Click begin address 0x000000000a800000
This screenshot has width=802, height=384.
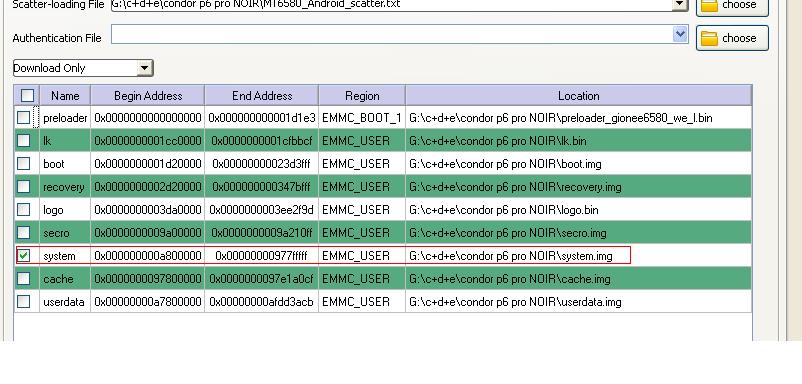[x=148, y=255]
